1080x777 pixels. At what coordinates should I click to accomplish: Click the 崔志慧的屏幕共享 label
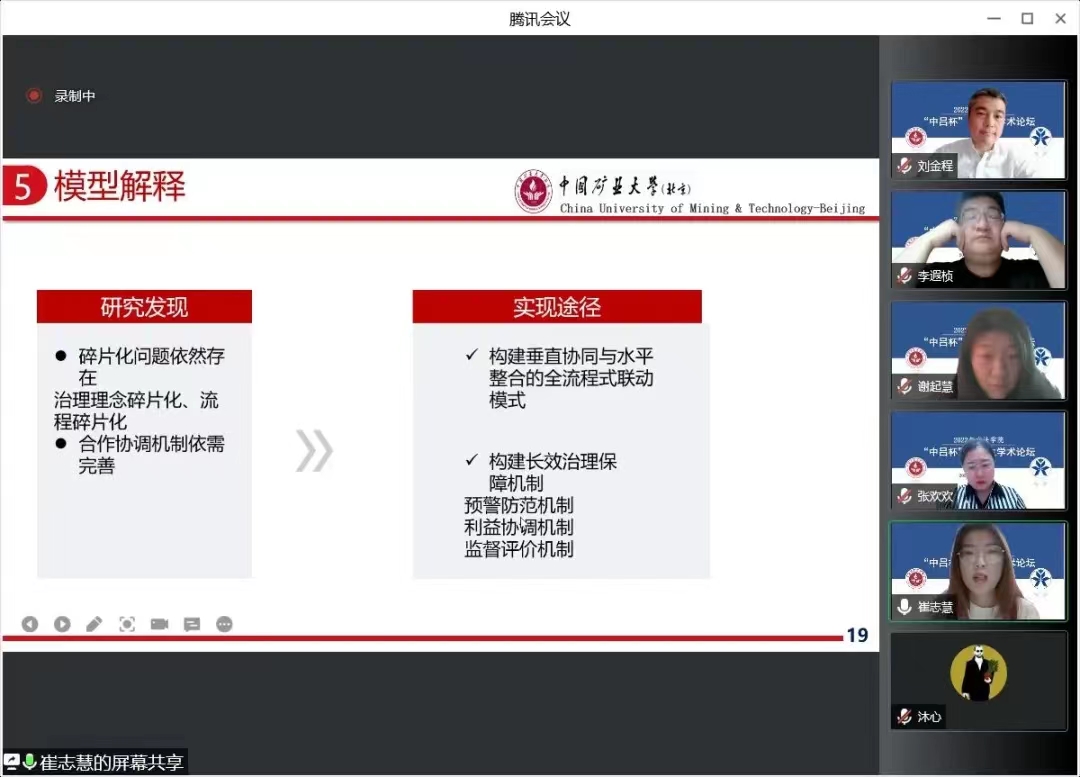click(x=111, y=762)
